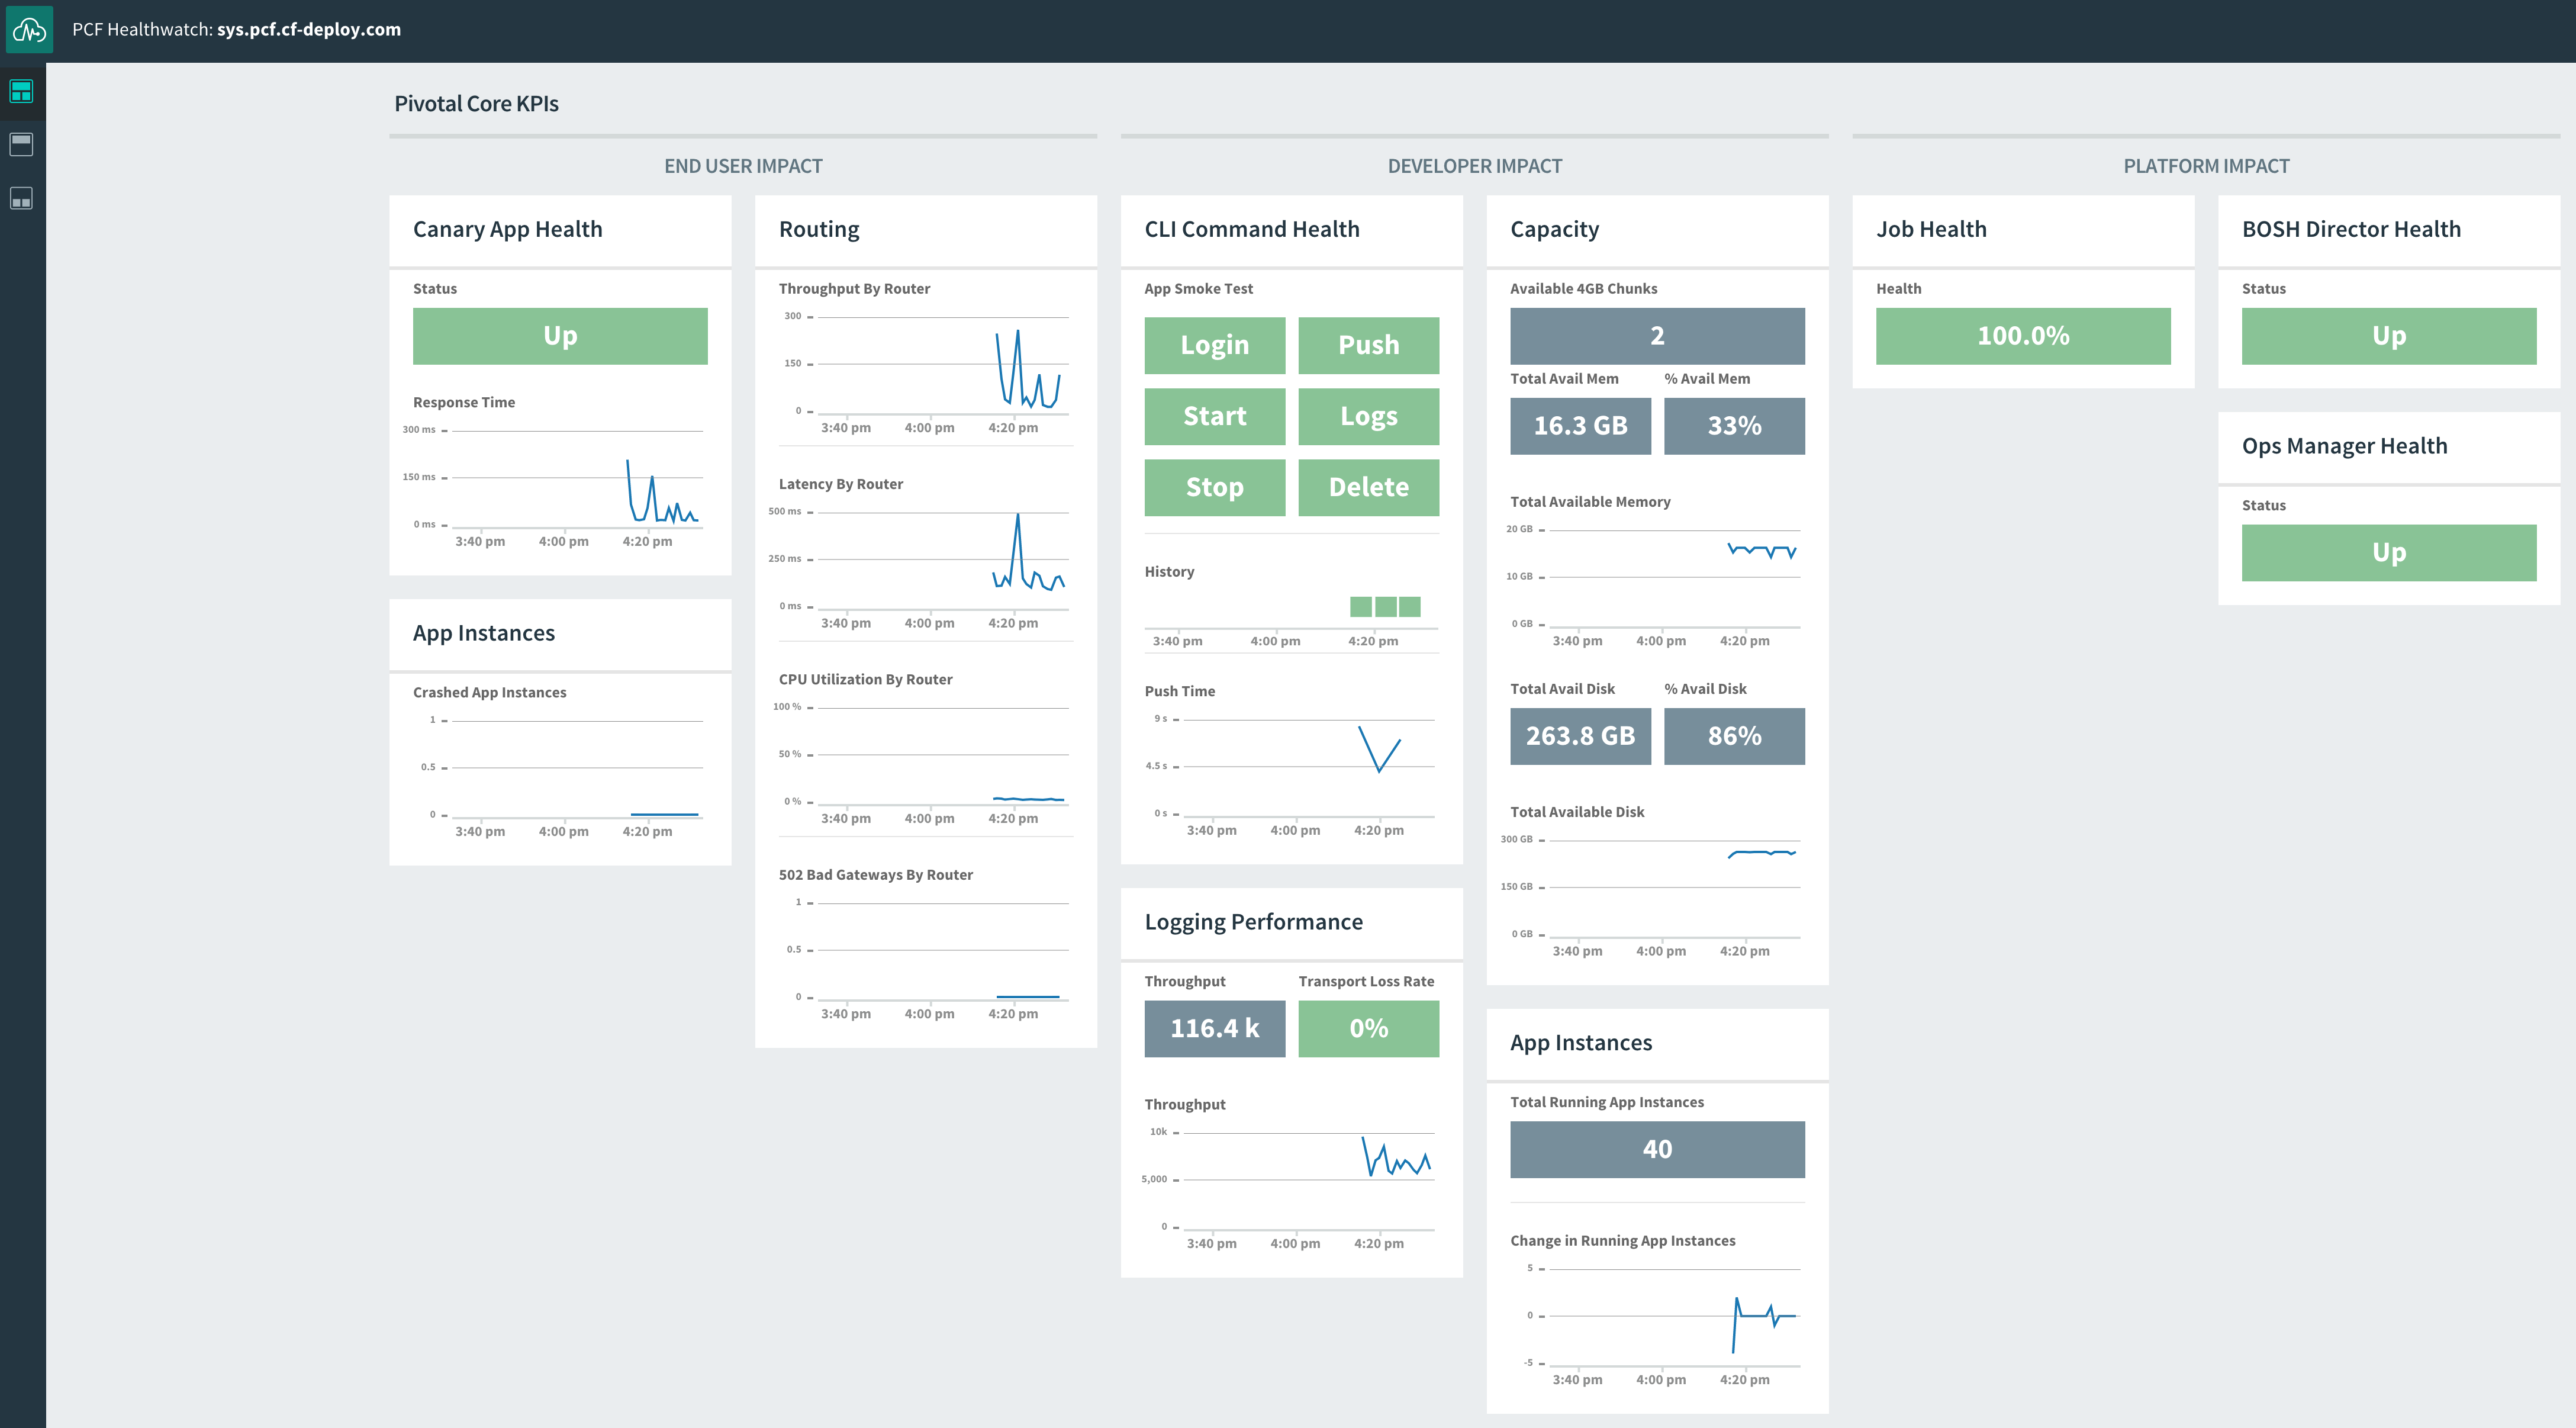The height and width of the screenshot is (1428, 2576).
Task: Open the top-panel view icon in sidebar
Action: click(22, 144)
